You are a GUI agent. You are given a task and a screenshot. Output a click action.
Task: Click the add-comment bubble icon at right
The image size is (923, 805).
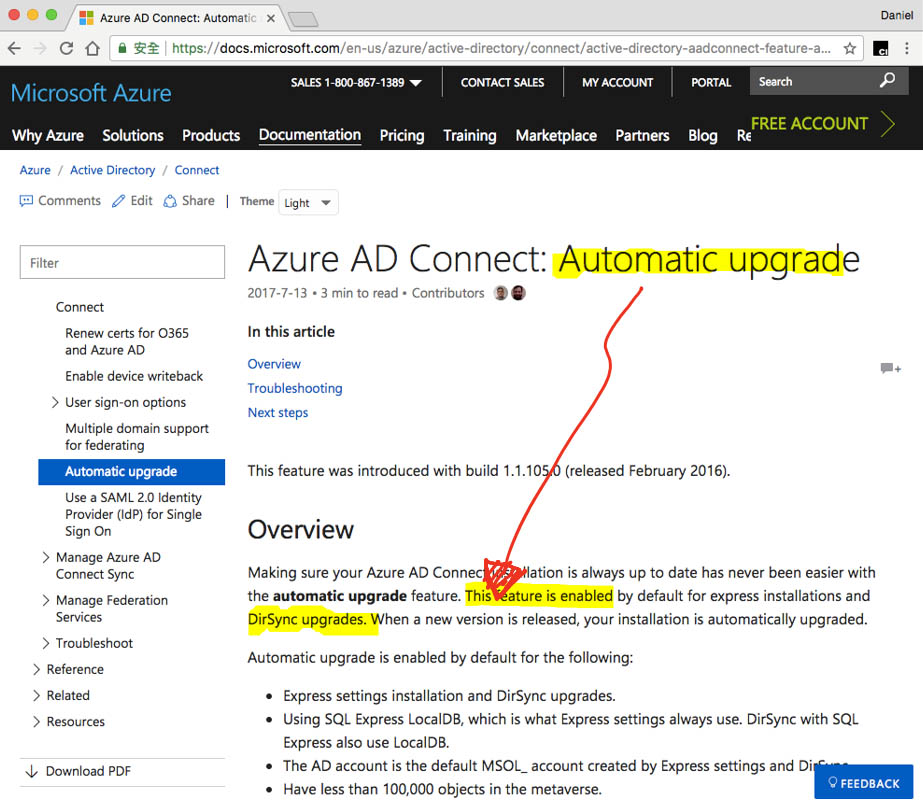891,368
